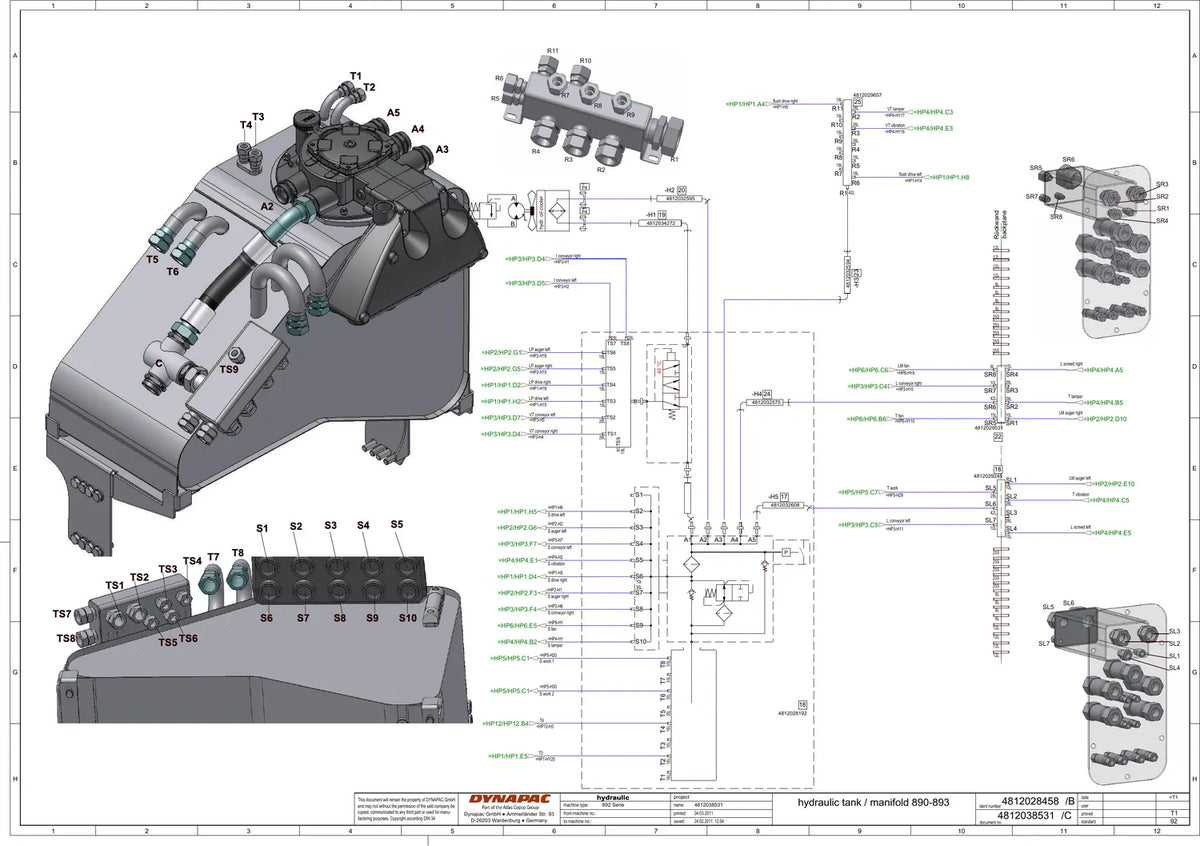Click the =HP4/HP4.B5 reference
The image size is (1200, 846).
click(1105, 402)
